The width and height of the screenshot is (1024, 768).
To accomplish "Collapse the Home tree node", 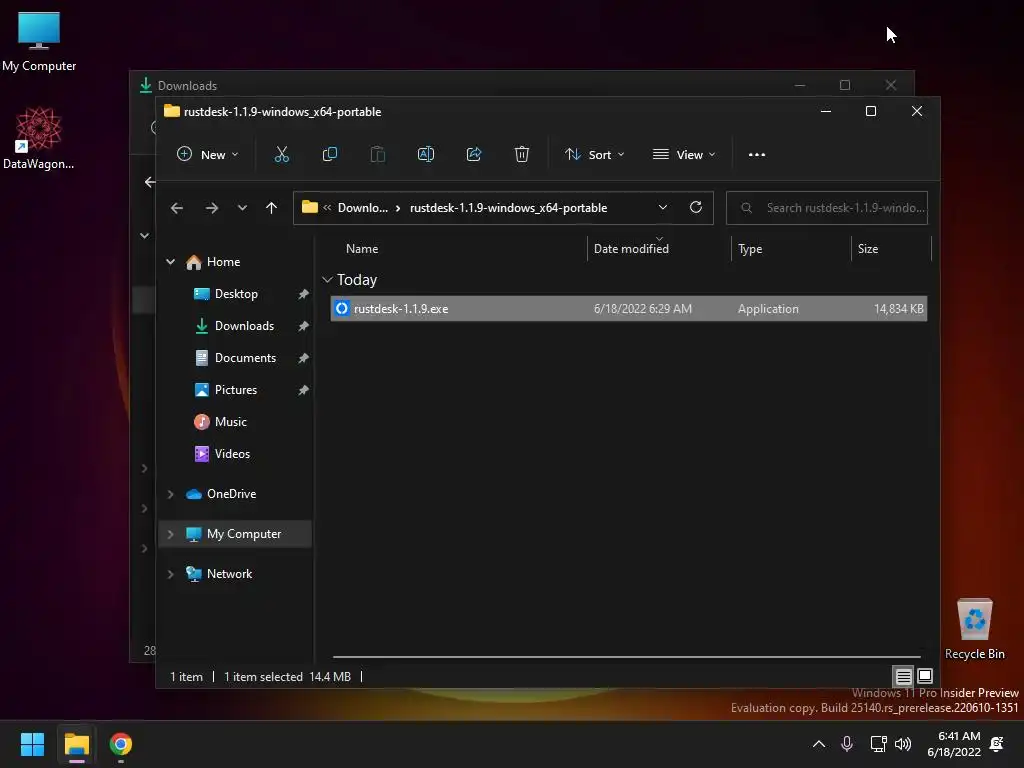I will point(170,261).
